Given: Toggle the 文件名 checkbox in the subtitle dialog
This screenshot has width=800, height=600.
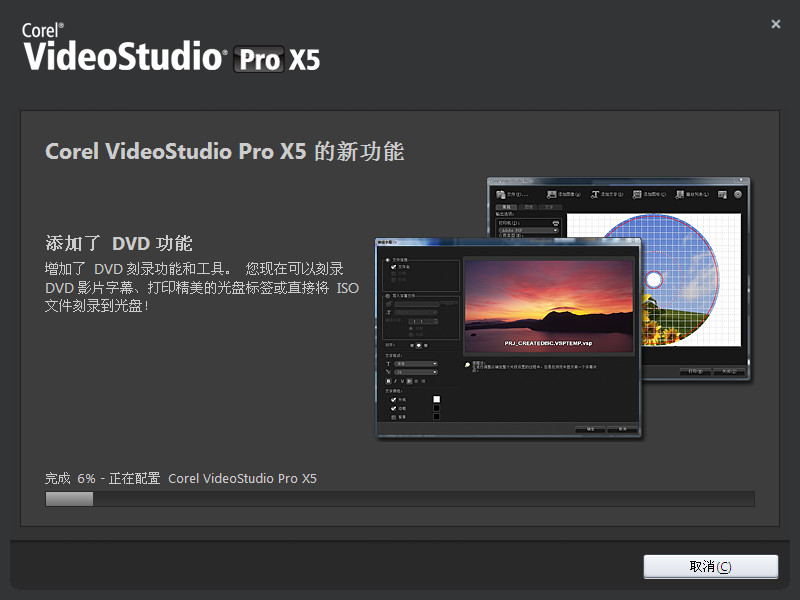Looking at the screenshot, I should coord(392,267).
